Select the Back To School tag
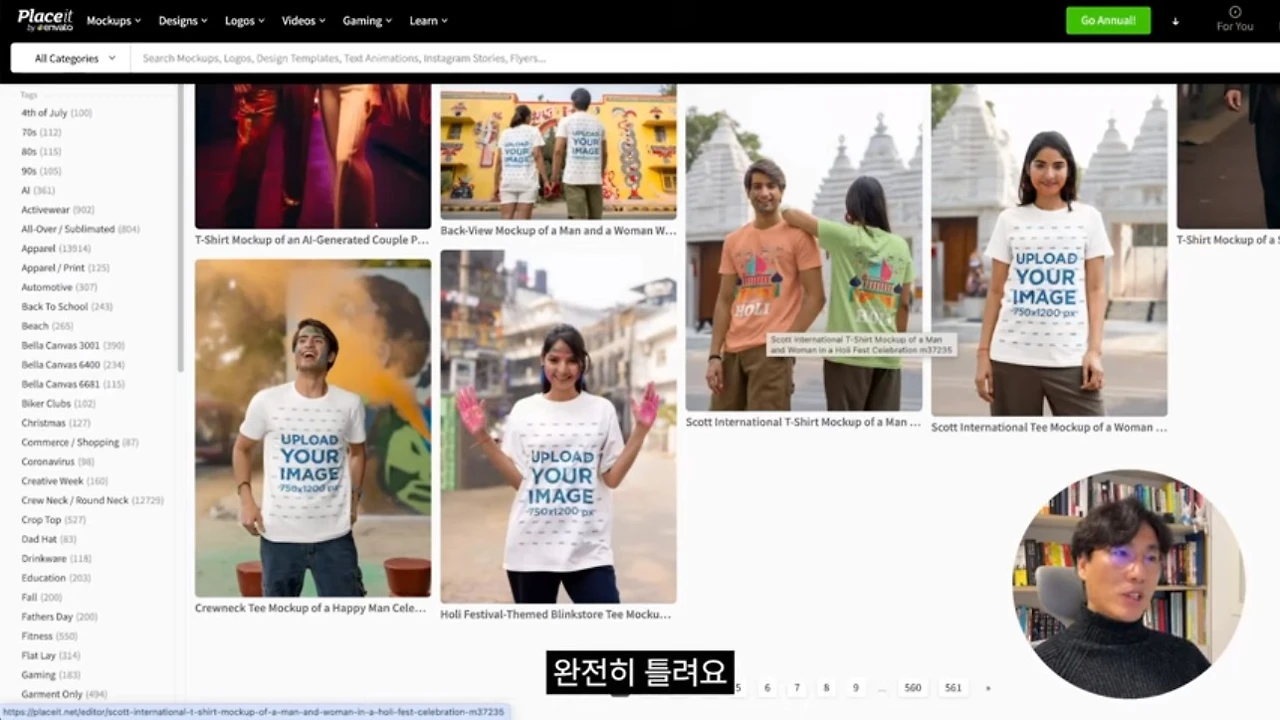The height and width of the screenshot is (720, 1280). [x=67, y=307]
